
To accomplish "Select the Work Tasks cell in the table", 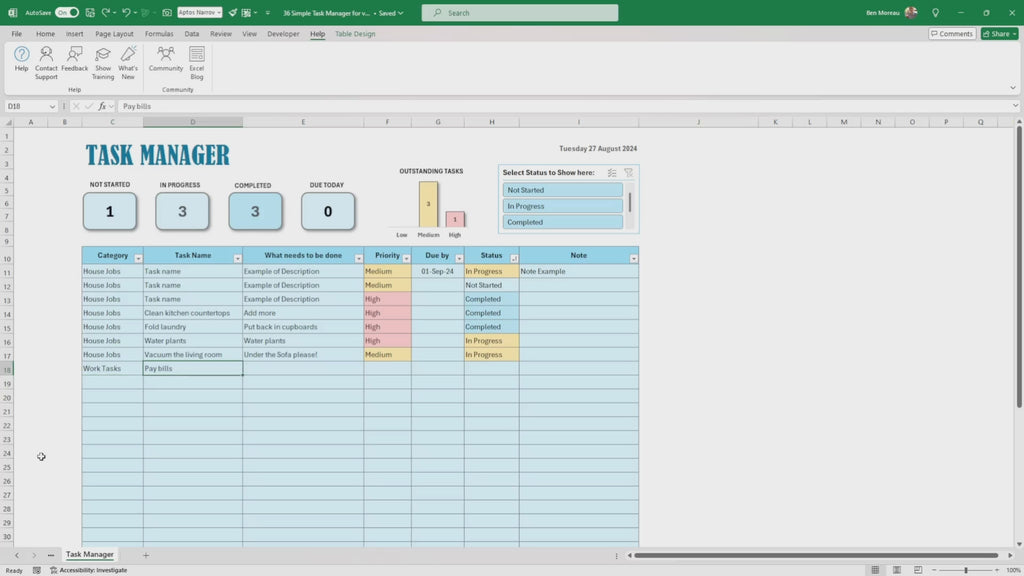I will 103,368.
